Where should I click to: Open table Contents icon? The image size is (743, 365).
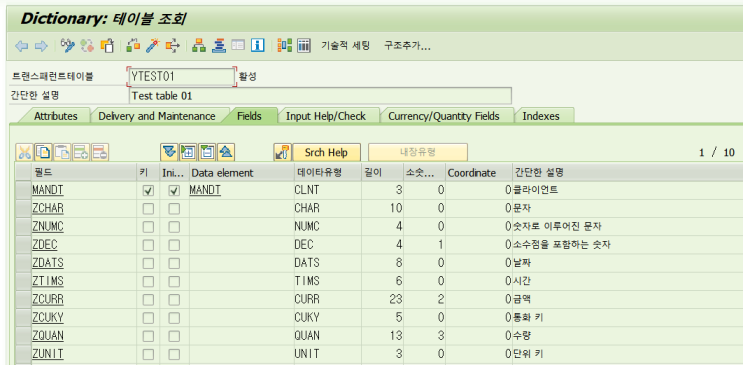304,46
